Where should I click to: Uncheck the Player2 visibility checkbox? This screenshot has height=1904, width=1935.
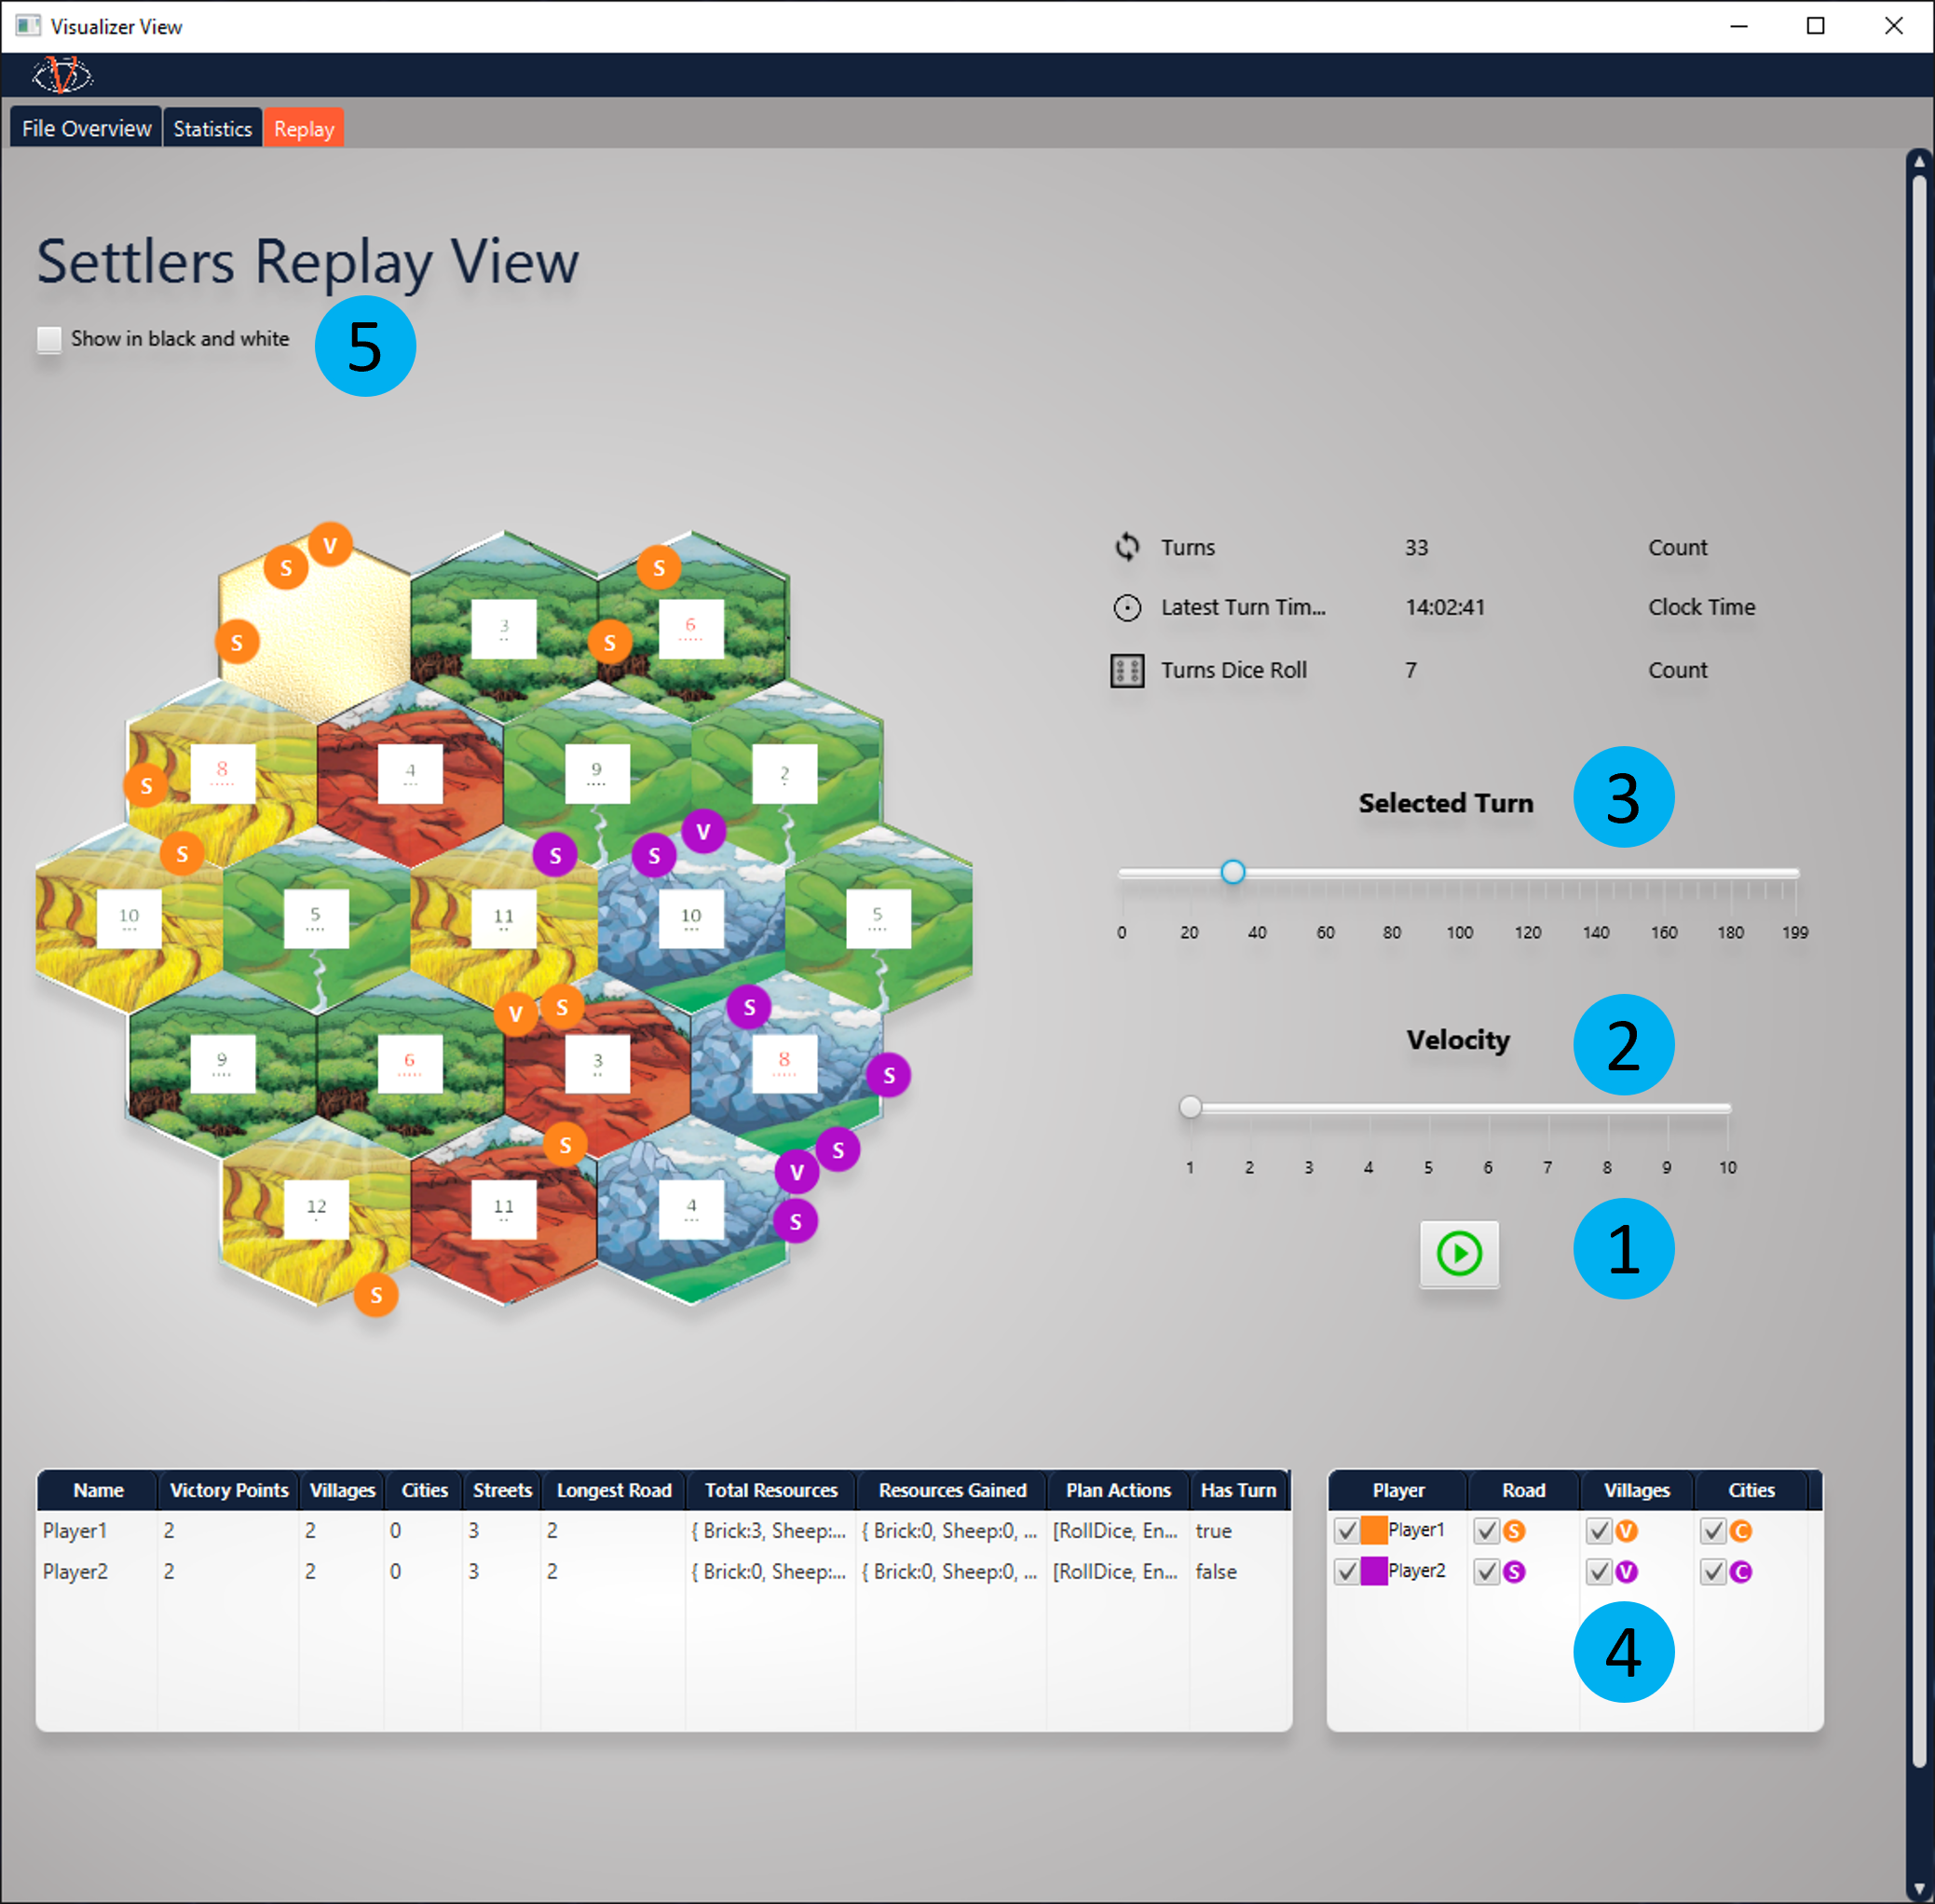(1346, 1571)
